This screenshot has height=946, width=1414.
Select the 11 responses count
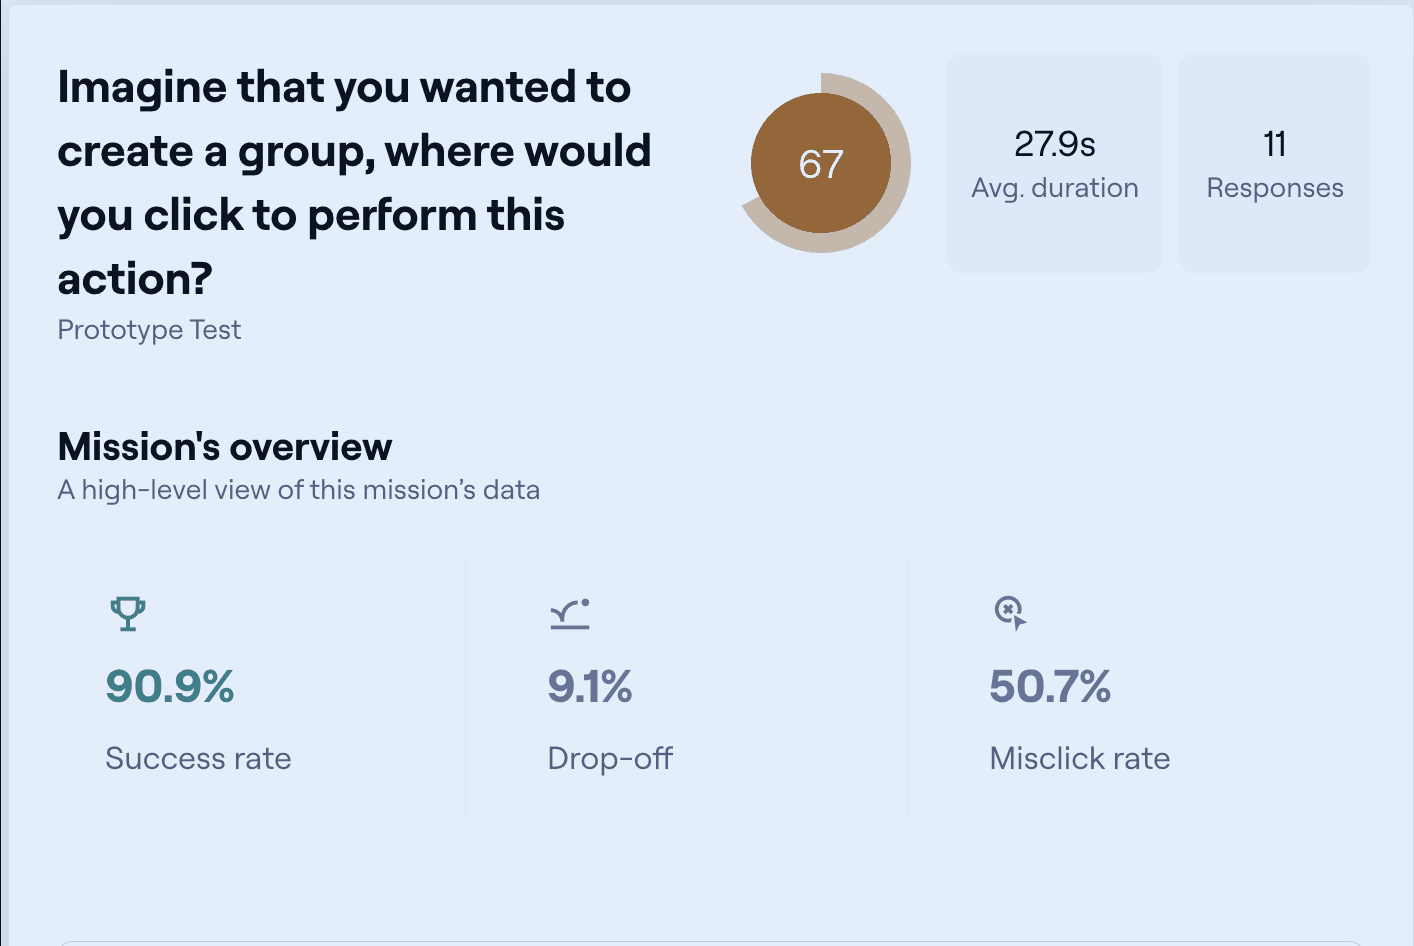coord(1274,144)
